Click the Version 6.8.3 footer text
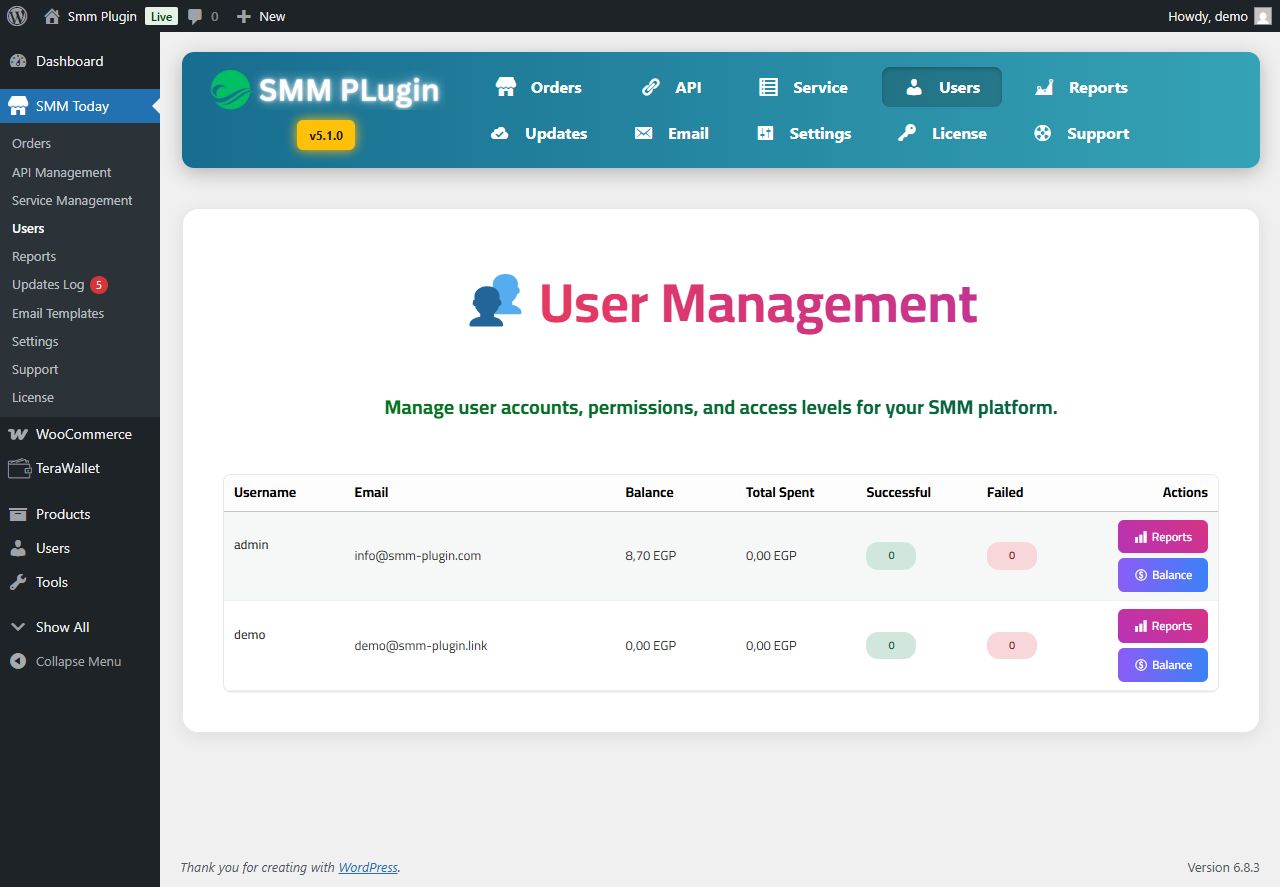Screen dimensions: 1280x887 (x=1223, y=867)
